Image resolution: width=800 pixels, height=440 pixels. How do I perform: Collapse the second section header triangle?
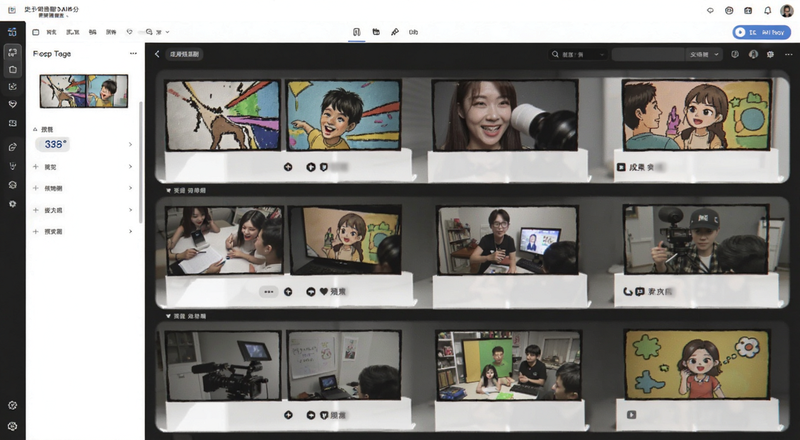click(x=168, y=316)
